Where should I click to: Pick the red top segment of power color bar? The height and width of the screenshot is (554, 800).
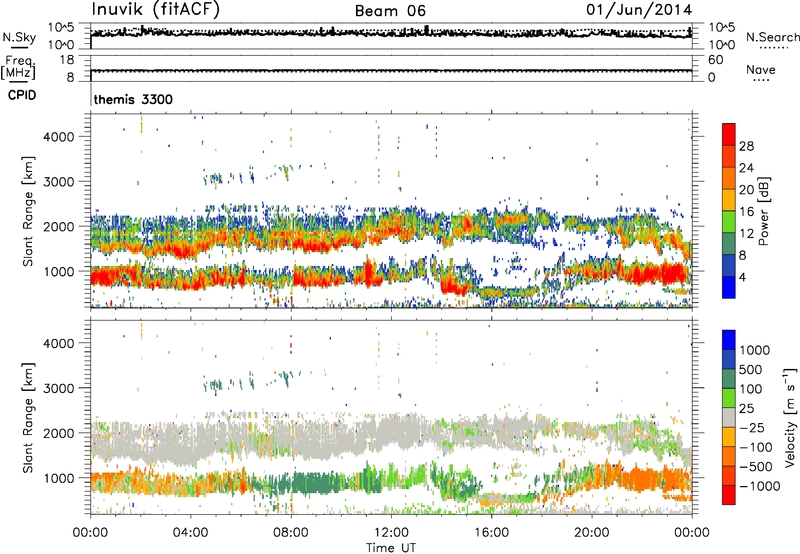coord(729,134)
